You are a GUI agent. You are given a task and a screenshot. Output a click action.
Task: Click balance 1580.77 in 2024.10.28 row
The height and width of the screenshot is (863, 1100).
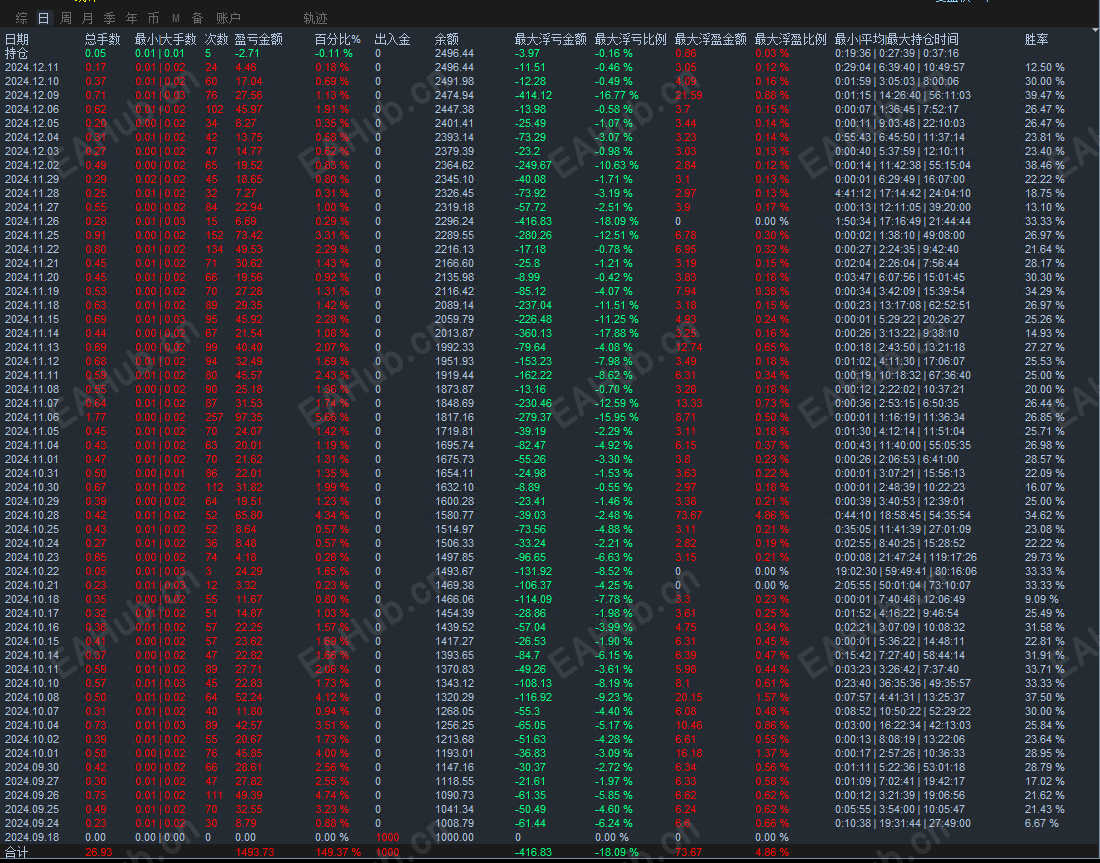pos(454,515)
